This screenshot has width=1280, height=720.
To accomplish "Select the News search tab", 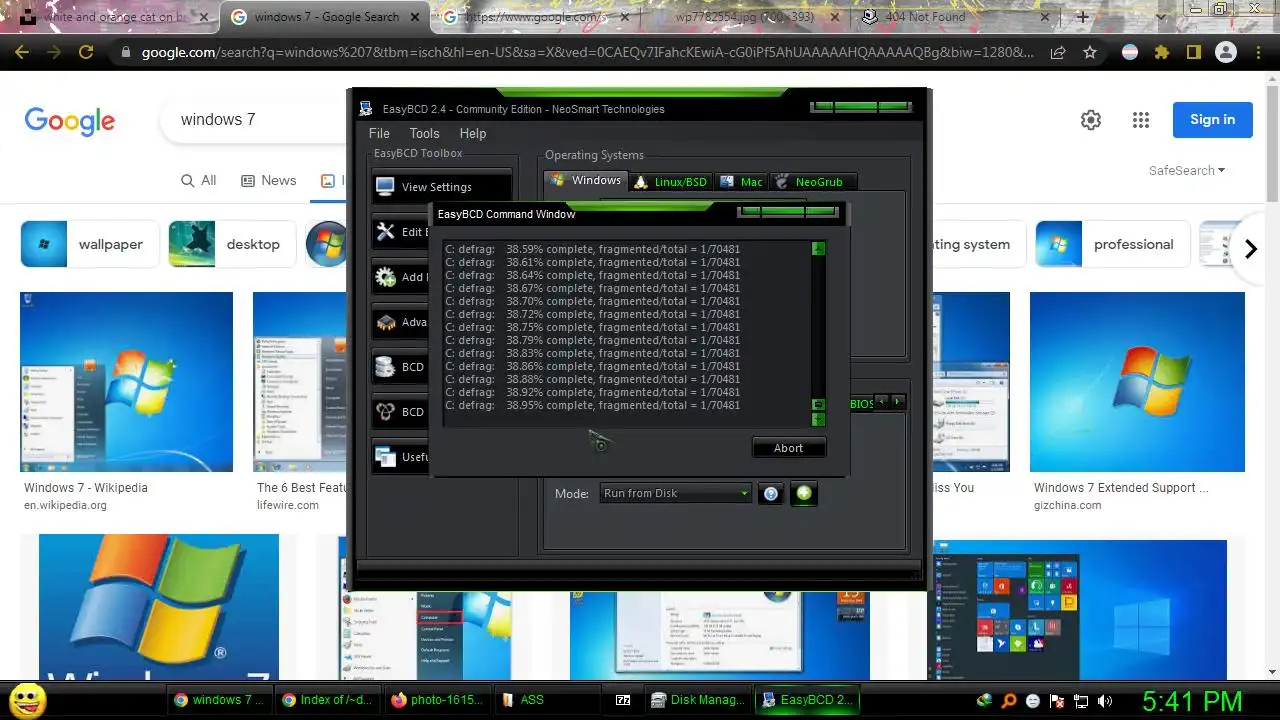I will (x=269, y=180).
